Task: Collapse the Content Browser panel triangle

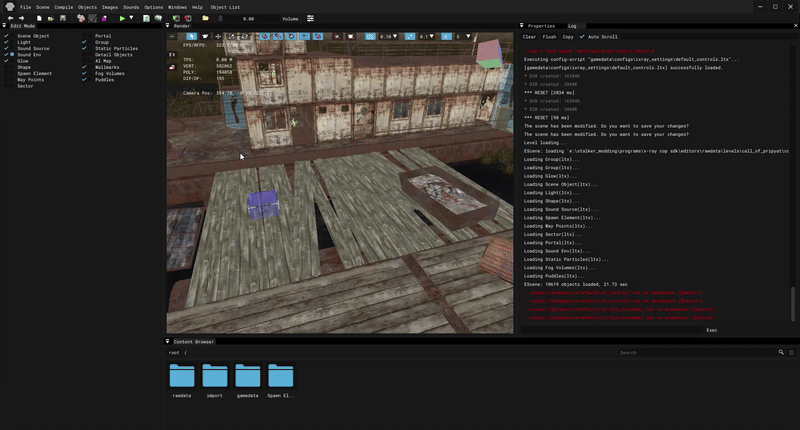Action: [x=168, y=341]
